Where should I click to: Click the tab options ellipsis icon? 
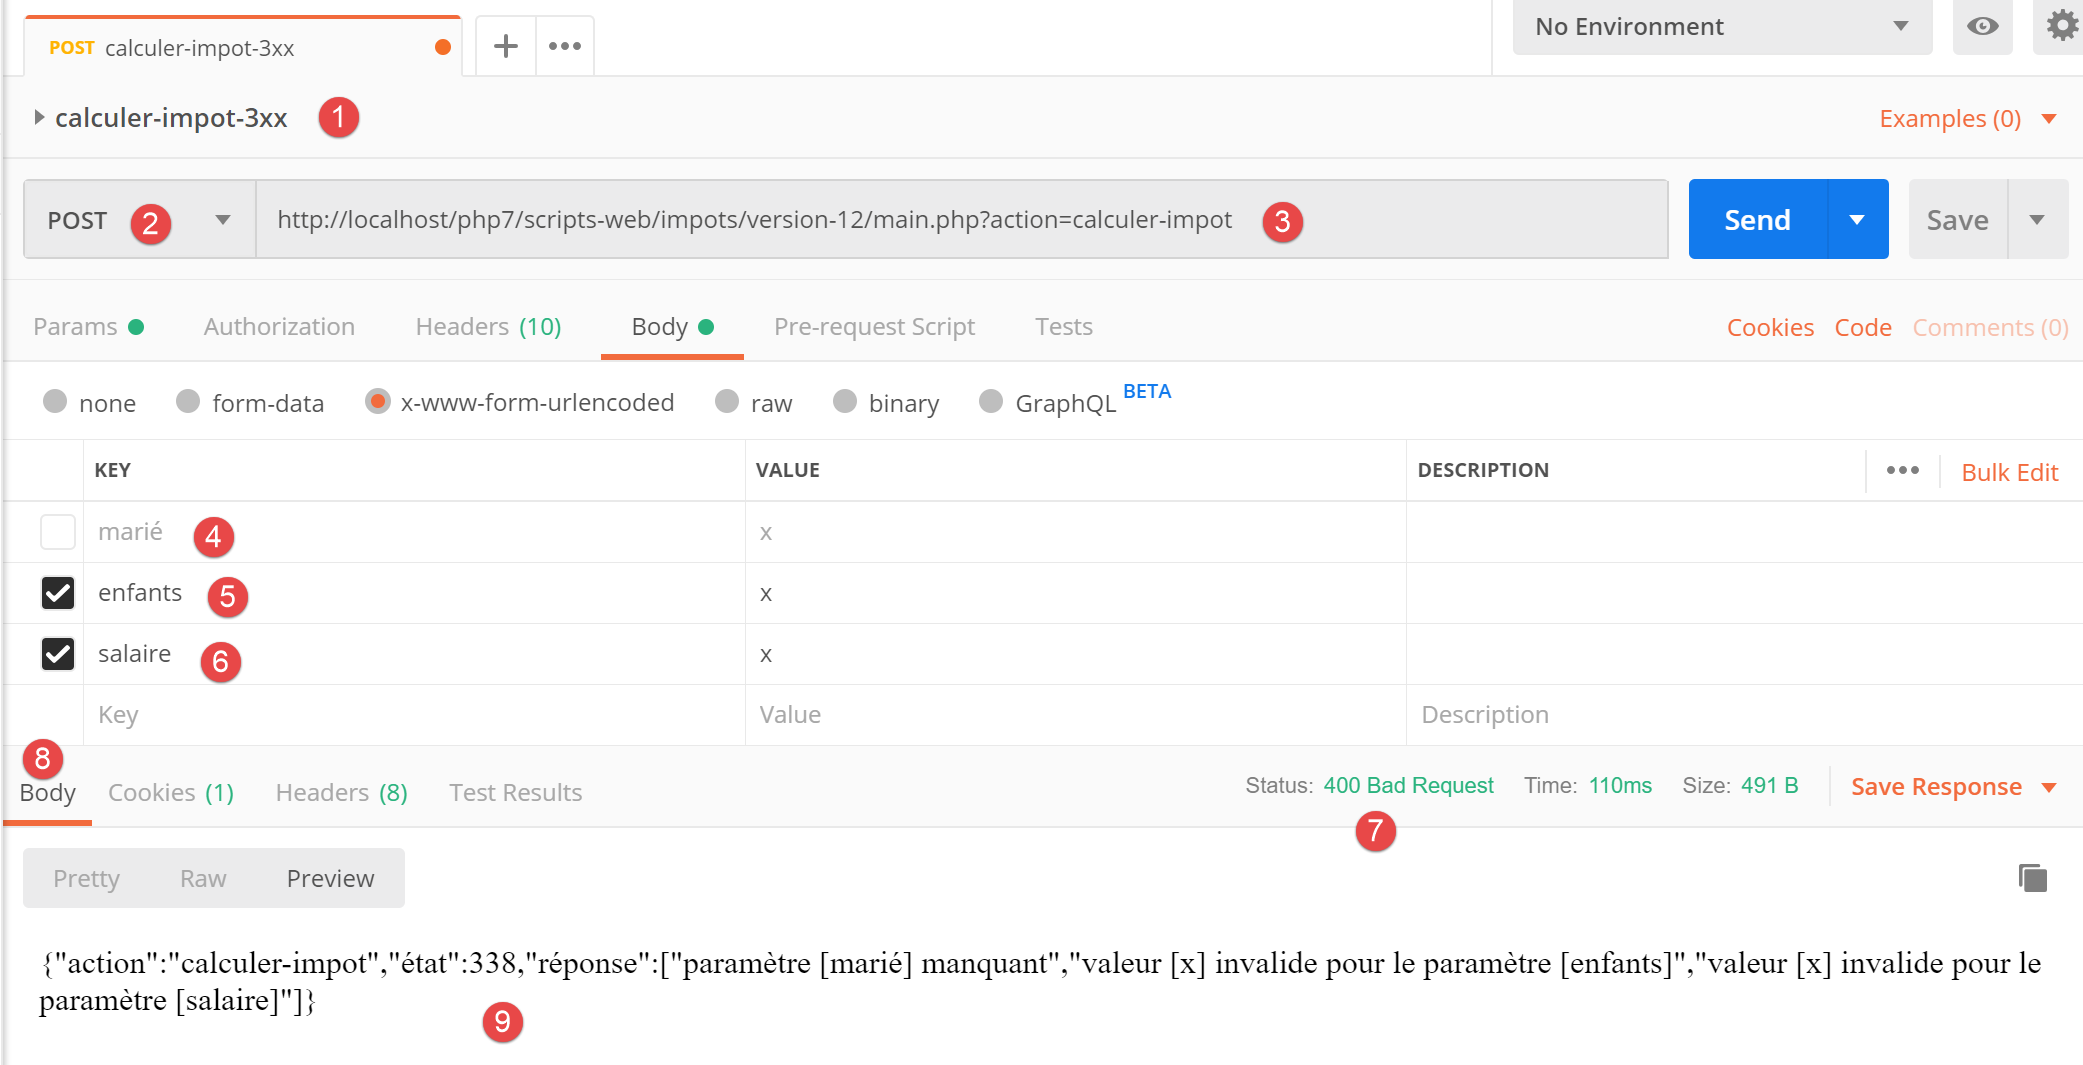pos(565,46)
